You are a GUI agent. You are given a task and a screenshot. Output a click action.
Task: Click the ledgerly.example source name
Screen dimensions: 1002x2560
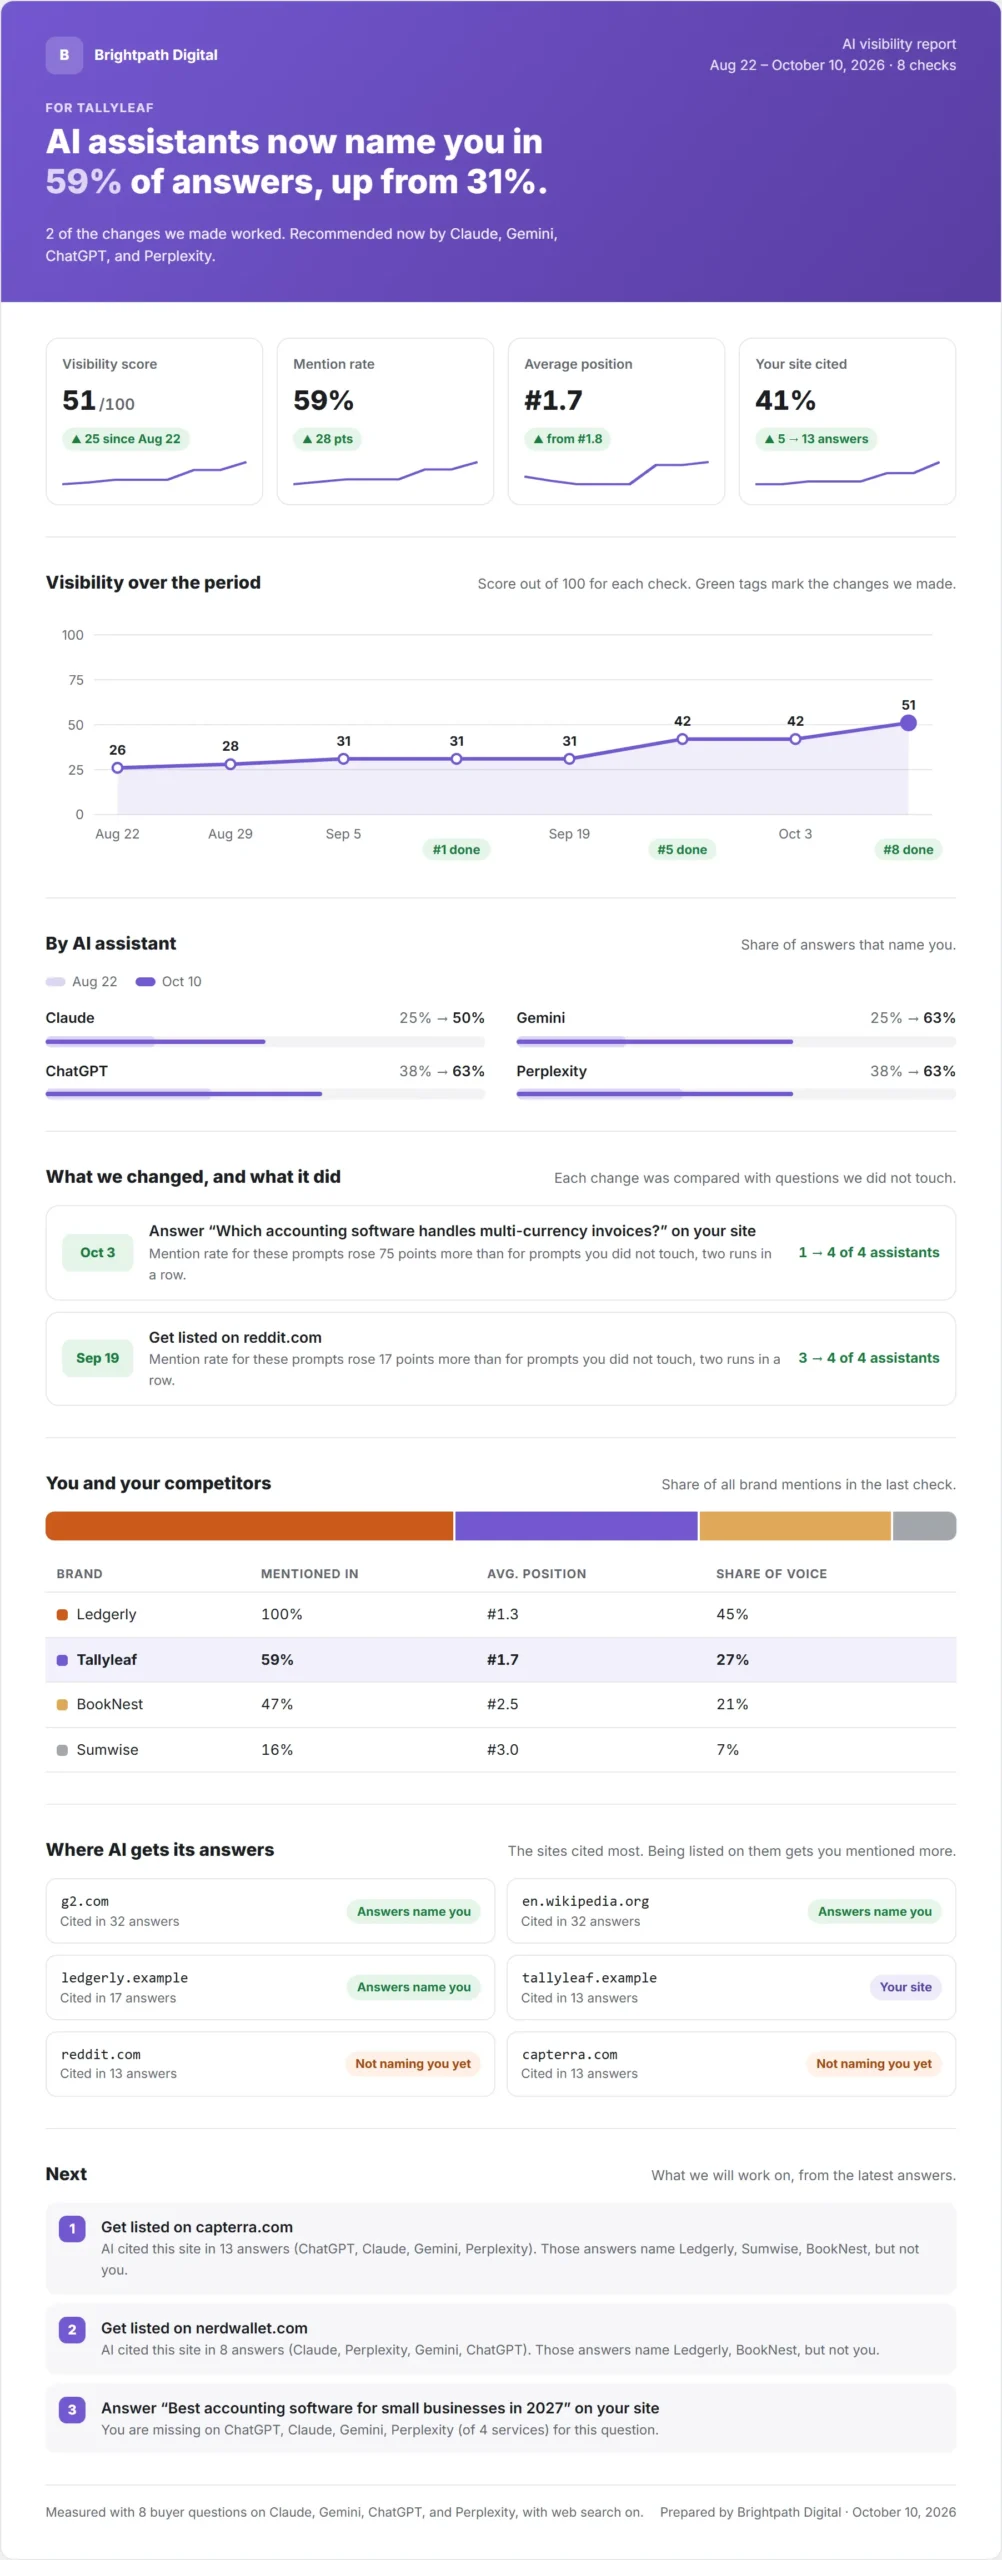tap(124, 1978)
